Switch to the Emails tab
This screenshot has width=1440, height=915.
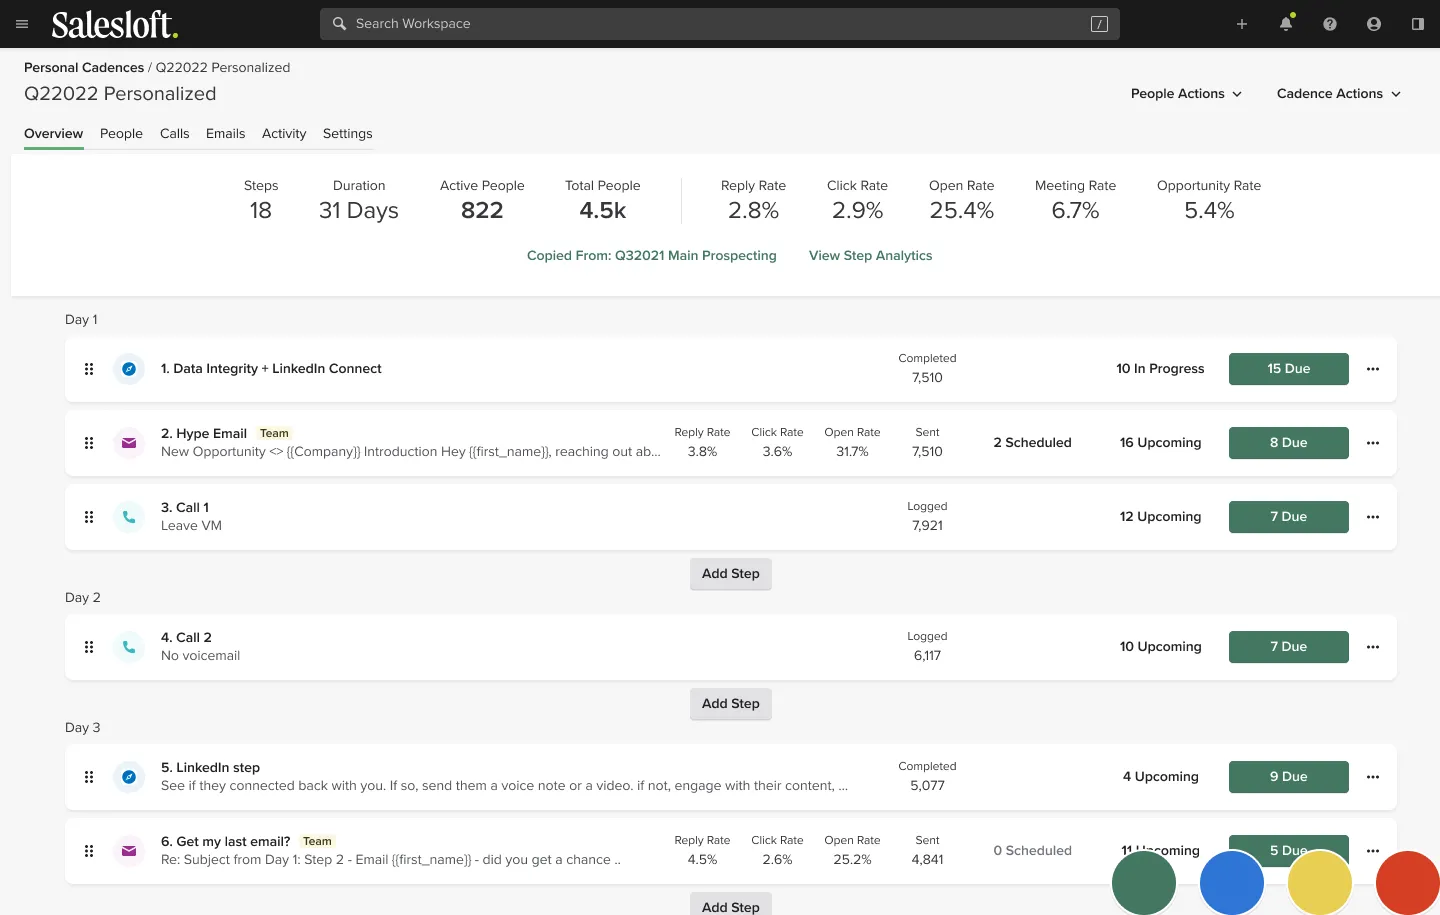click(x=225, y=134)
